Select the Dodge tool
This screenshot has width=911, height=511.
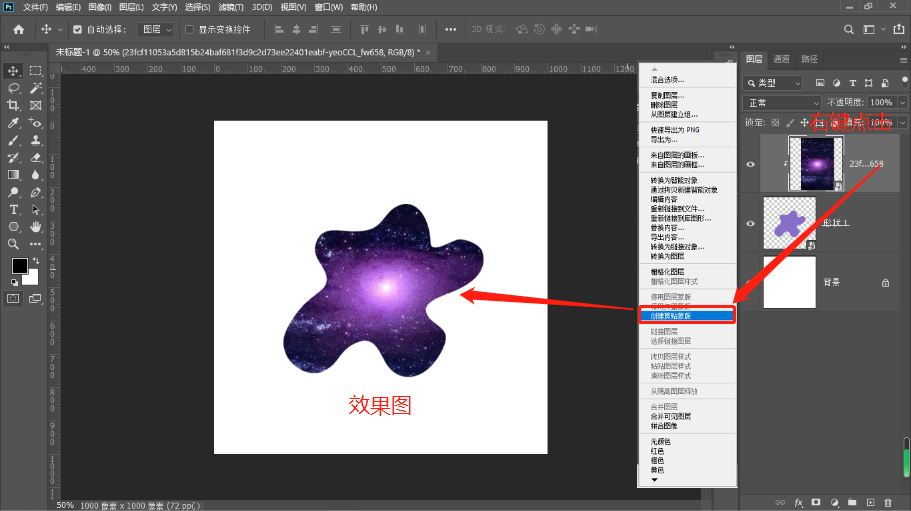[x=13, y=192]
